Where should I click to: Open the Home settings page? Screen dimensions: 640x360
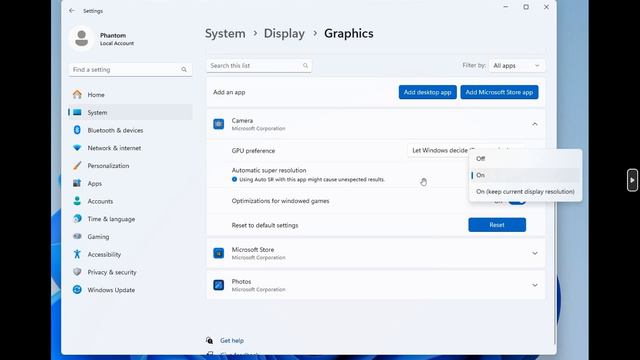(130, 95)
